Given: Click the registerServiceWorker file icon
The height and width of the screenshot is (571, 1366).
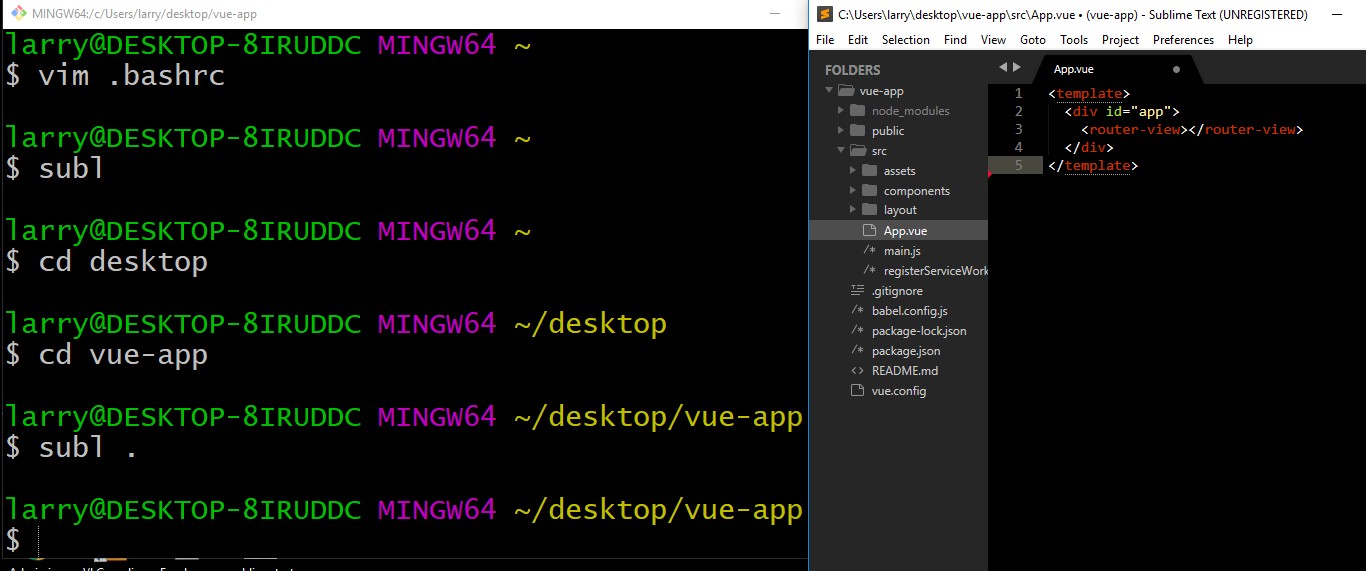Looking at the screenshot, I should click(869, 270).
